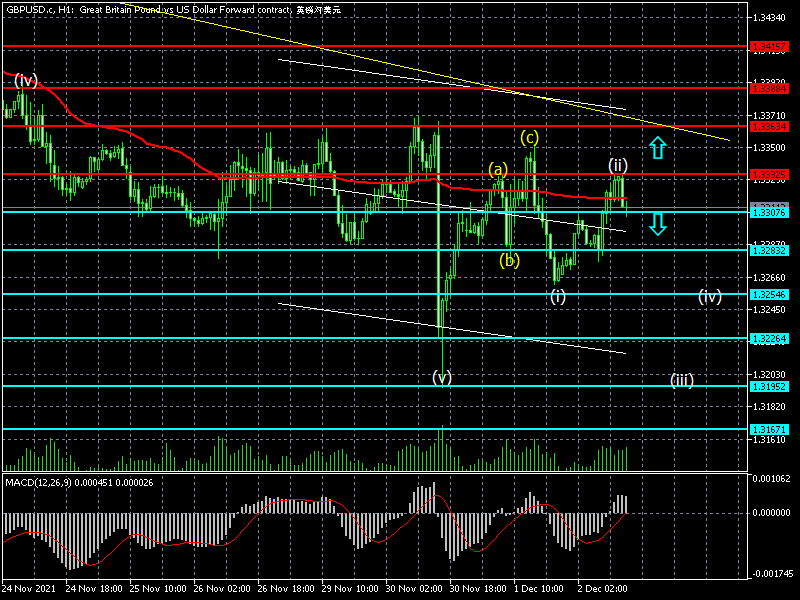This screenshot has width=800, height=600.
Task: Click the 1 Dec 10:00 time label
Action: click(538, 589)
